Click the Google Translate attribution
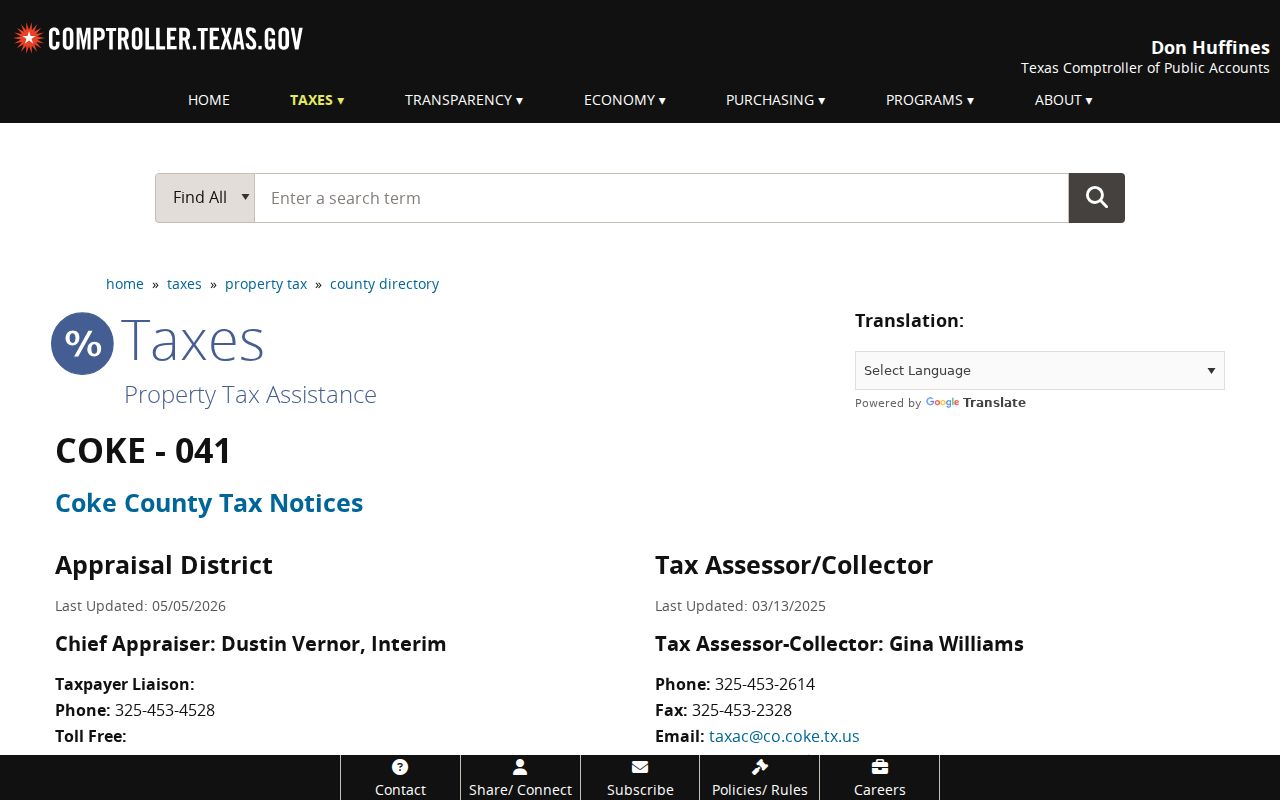This screenshot has width=1280, height=800. click(940, 403)
